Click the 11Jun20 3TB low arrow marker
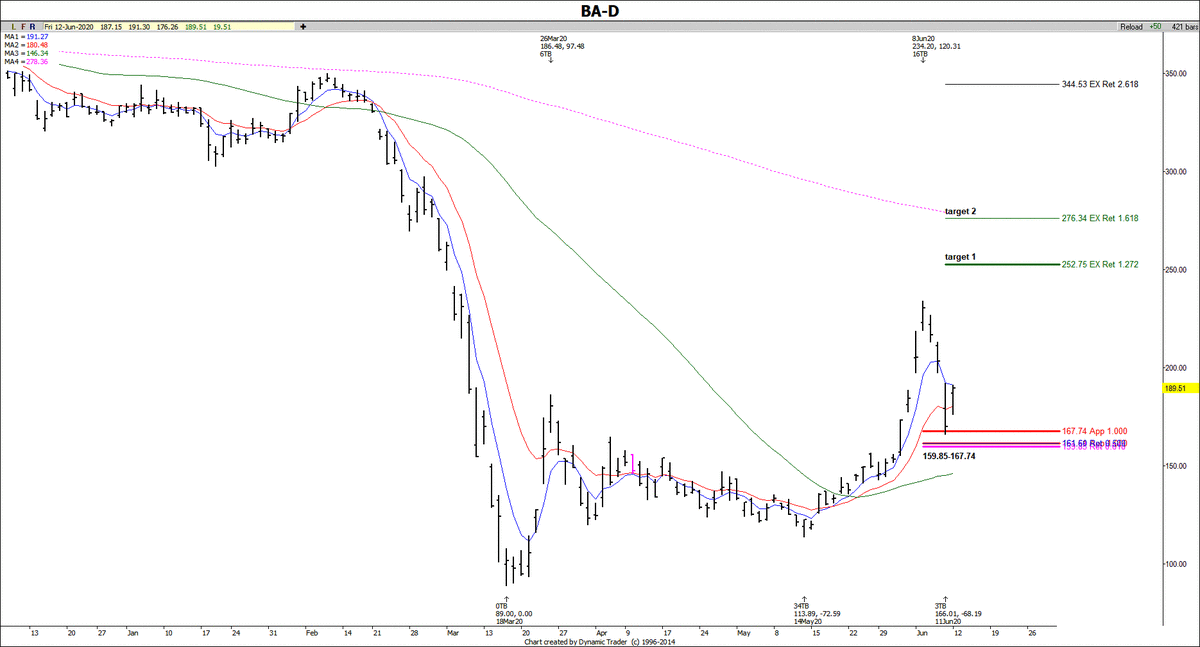Screen dimensions: 1200x647 click(945, 598)
